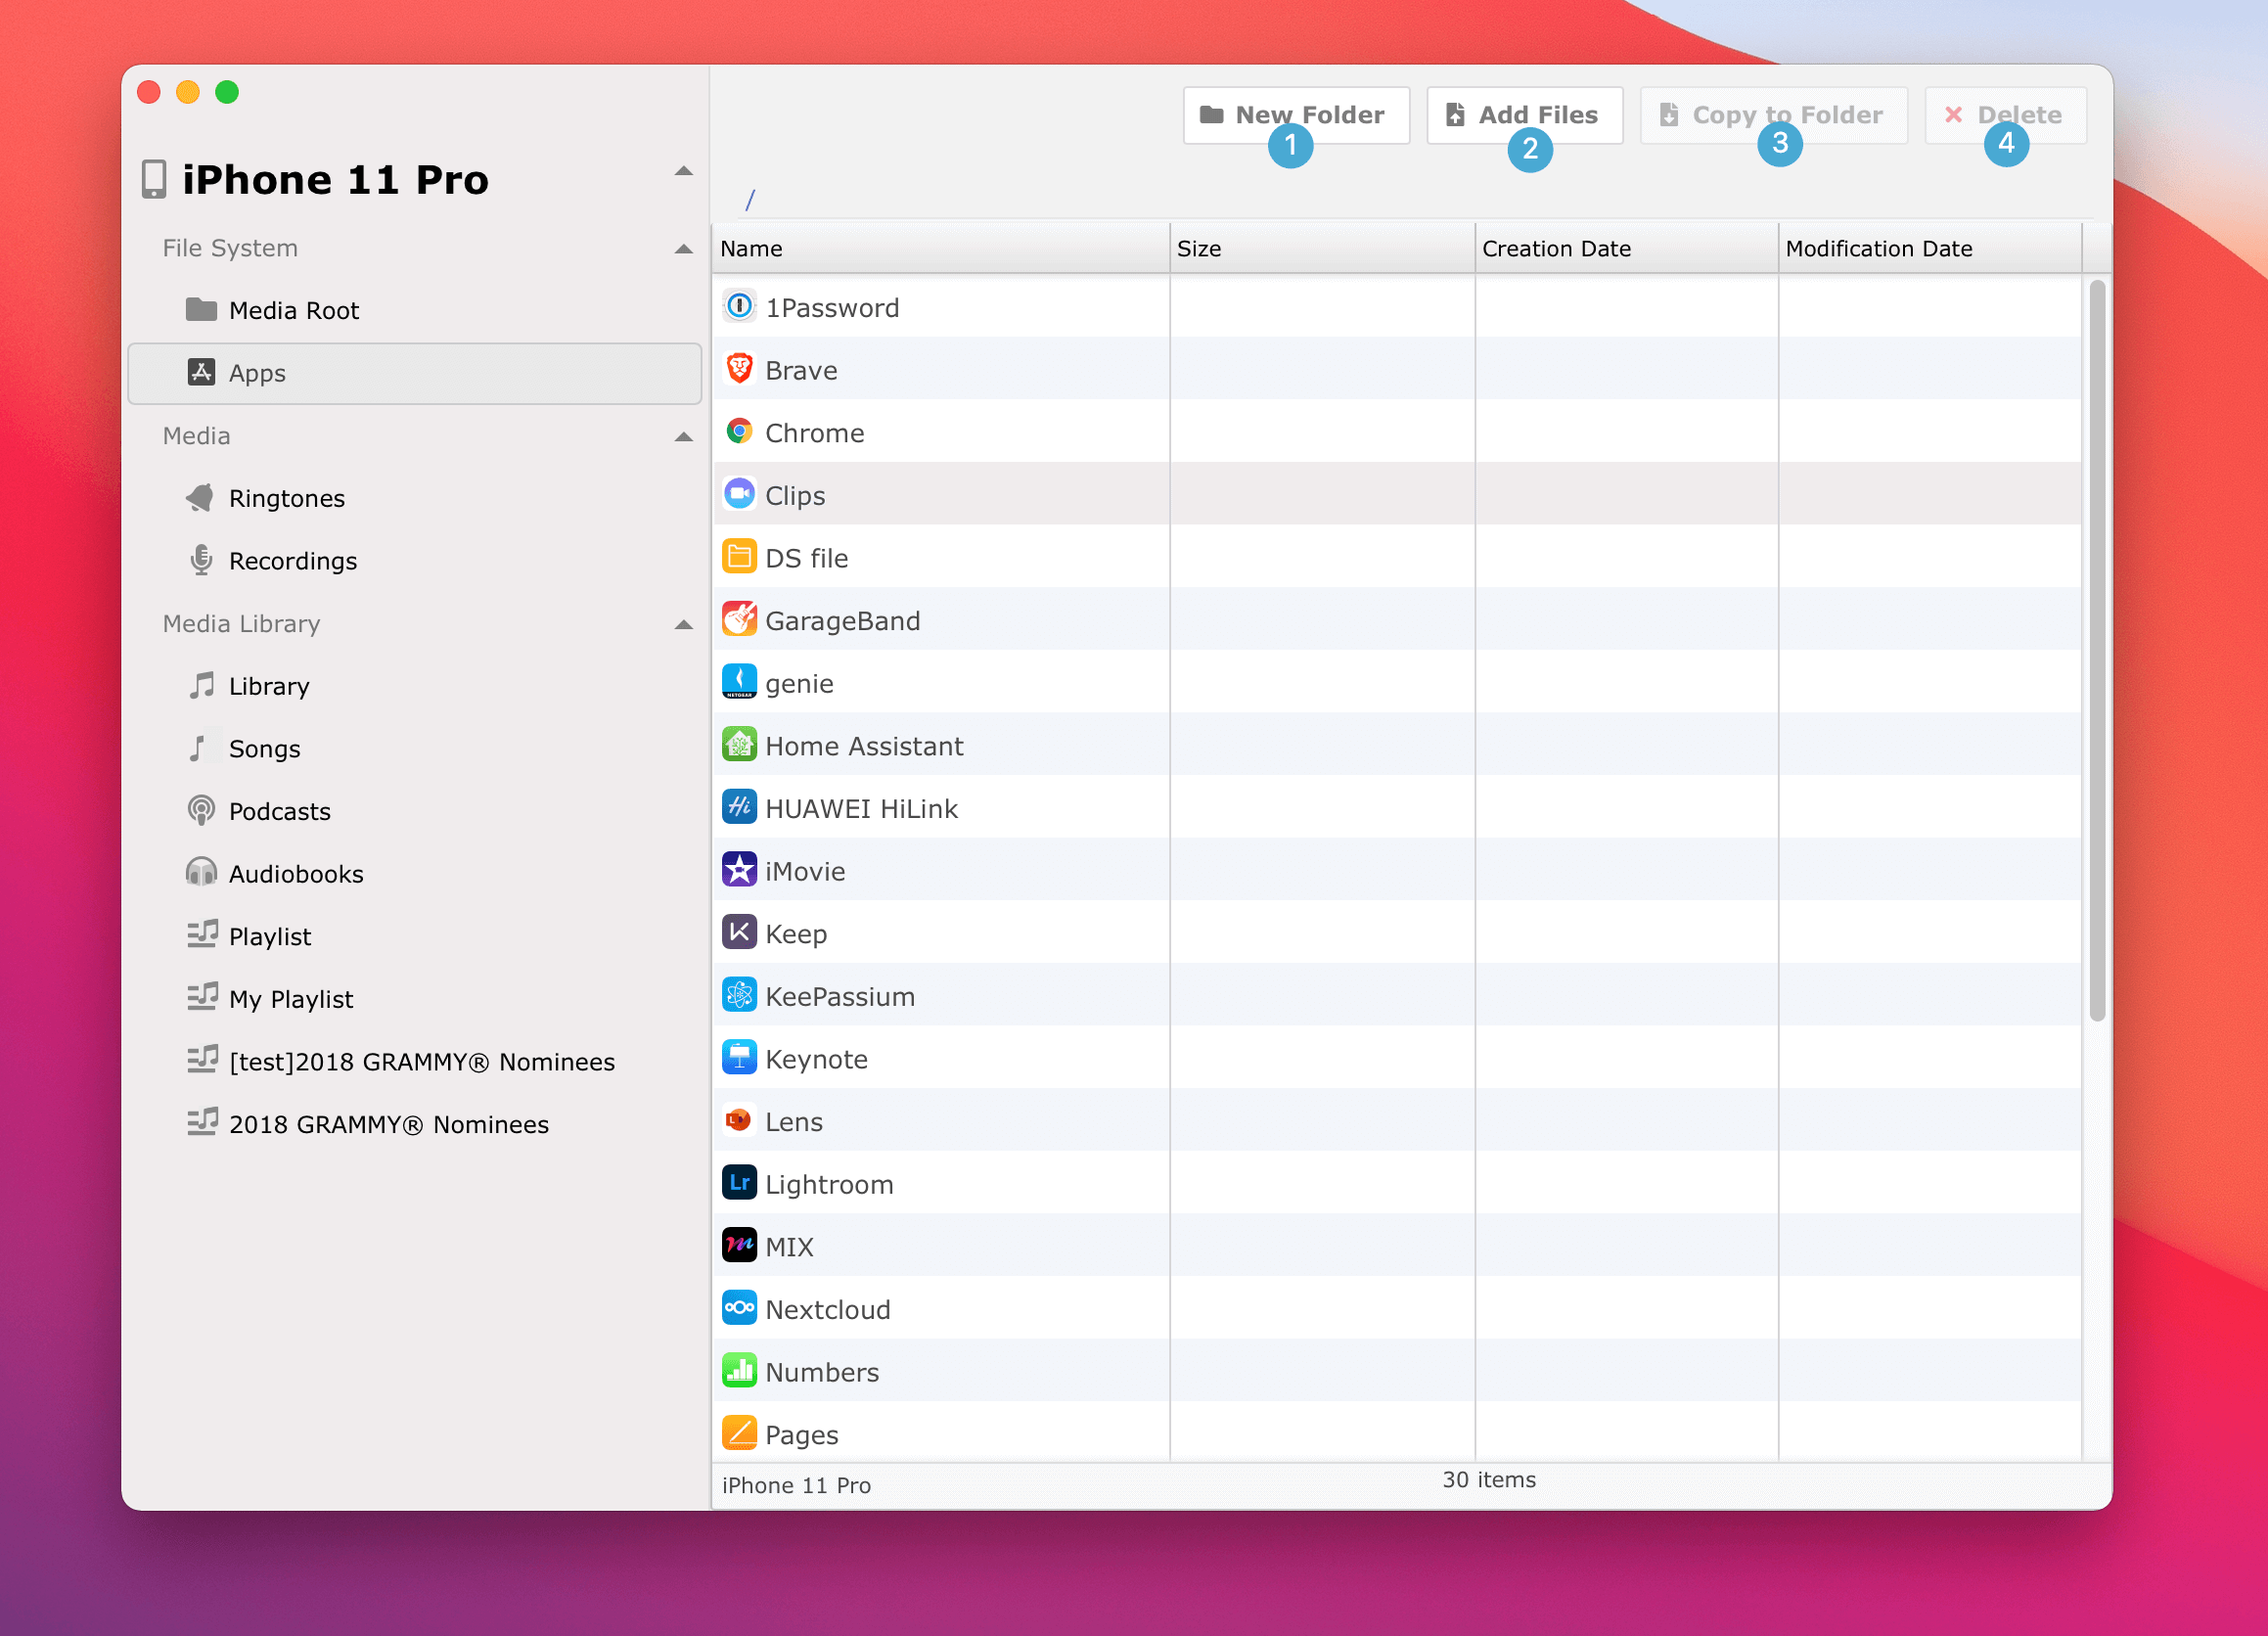Click the root path slash link
2268x1636 pixels.
[749, 200]
